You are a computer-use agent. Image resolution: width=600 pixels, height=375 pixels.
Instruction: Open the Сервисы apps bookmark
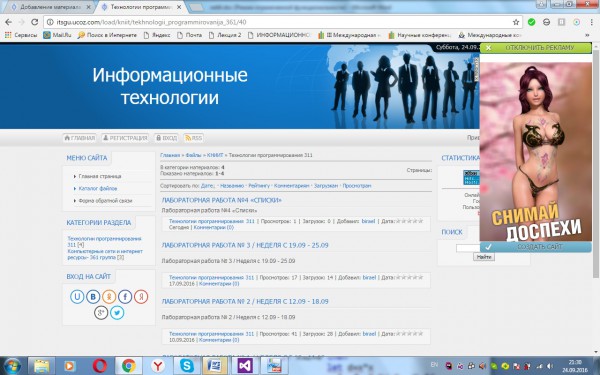[x=21, y=35]
